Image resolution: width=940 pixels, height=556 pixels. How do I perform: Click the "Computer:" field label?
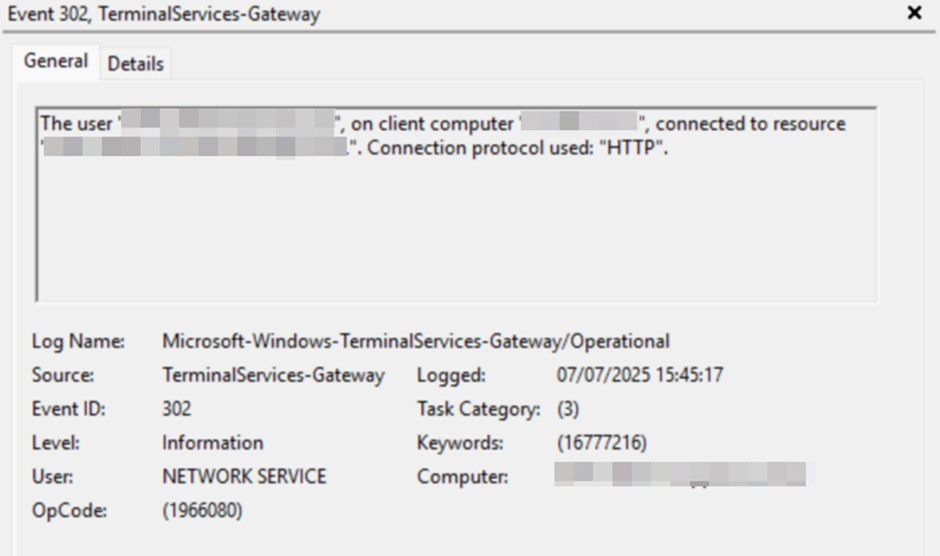pyautogui.click(x=462, y=476)
